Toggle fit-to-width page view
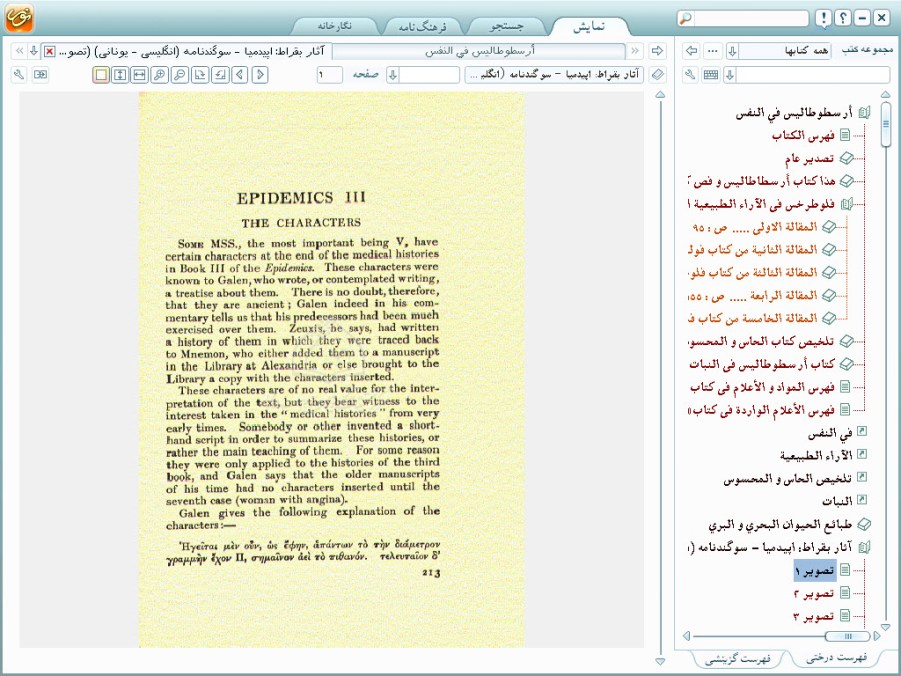 pyautogui.click(x=140, y=75)
